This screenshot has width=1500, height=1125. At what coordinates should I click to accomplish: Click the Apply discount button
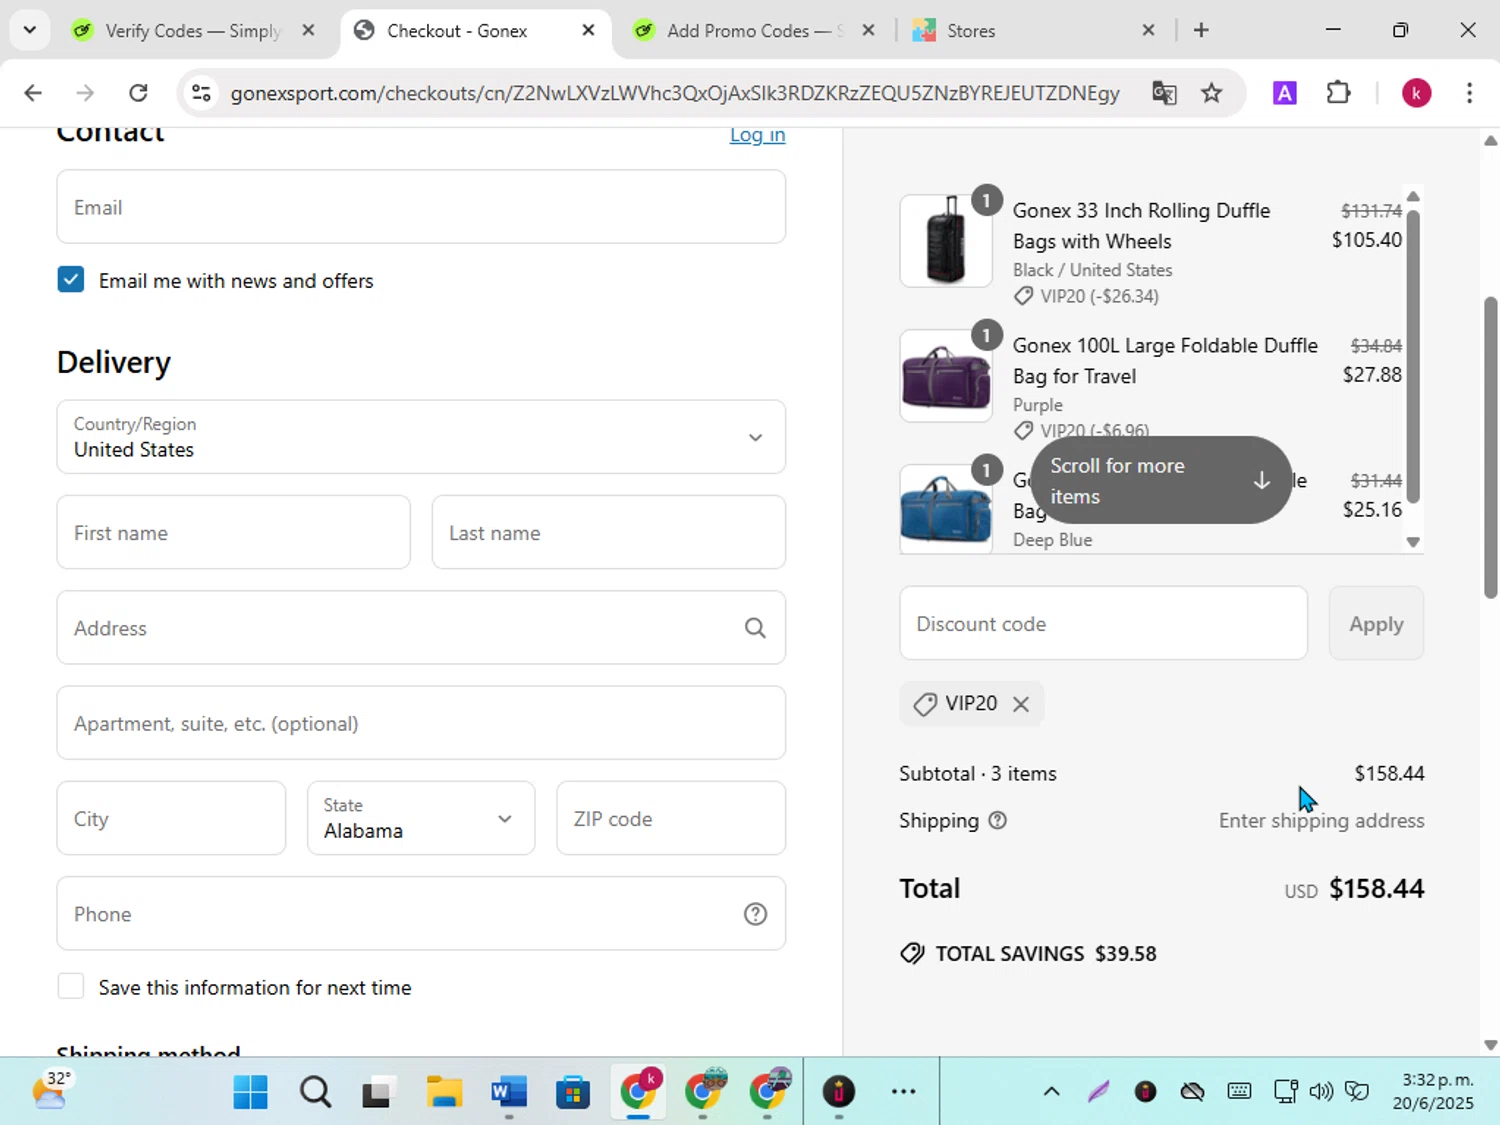[1376, 624]
